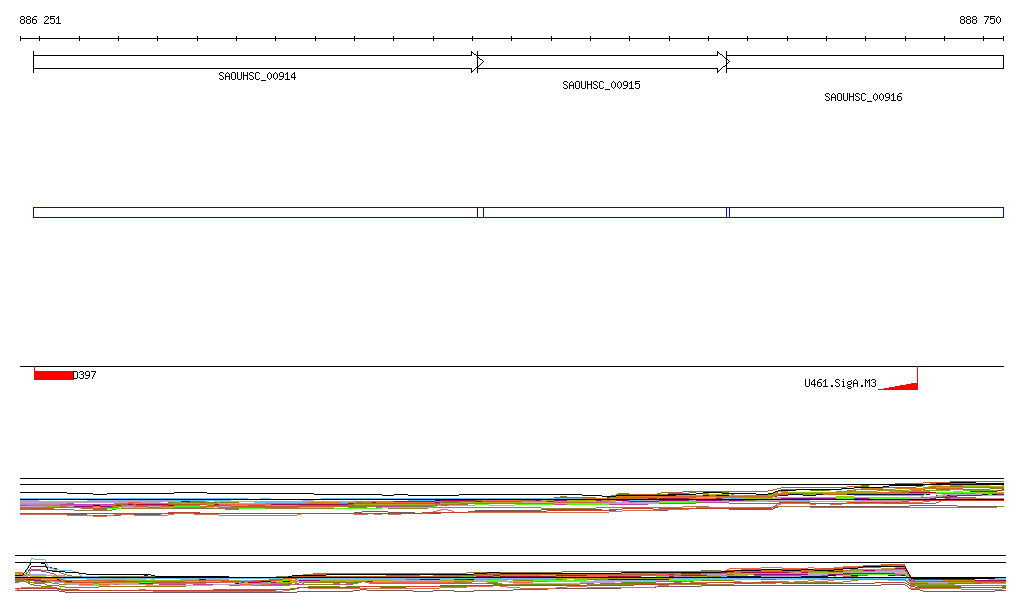The image size is (1024, 611).
Task: Click the D397 text label
Action: [x=85, y=375]
